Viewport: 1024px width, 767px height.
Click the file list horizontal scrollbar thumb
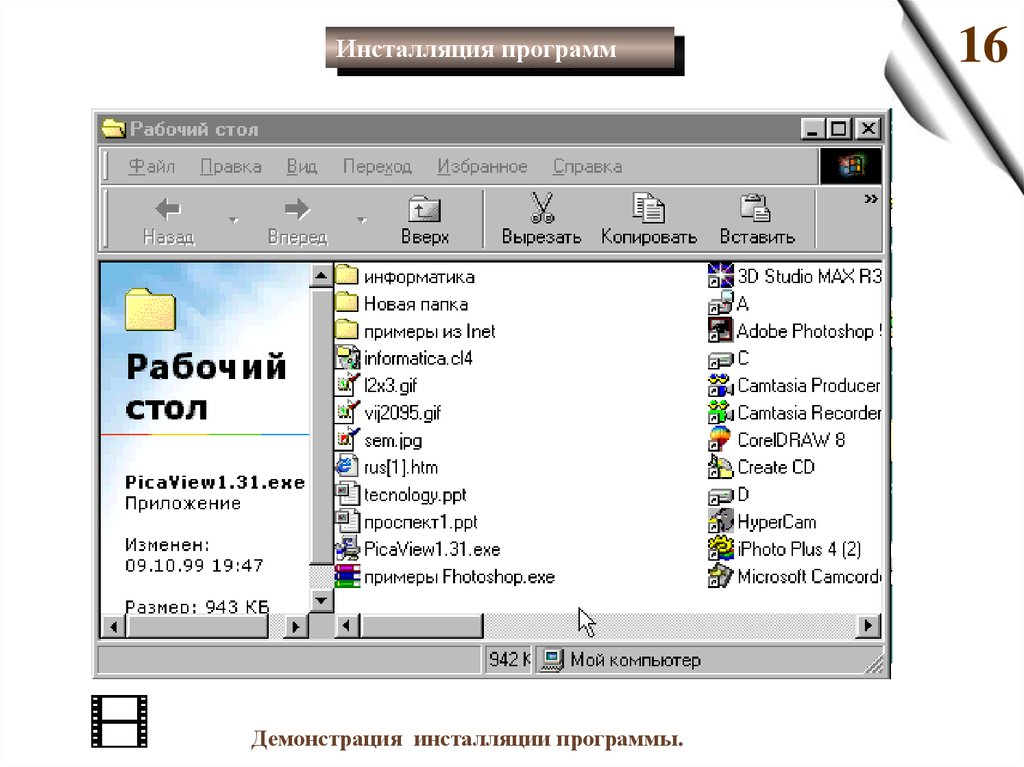tap(422, 626)
